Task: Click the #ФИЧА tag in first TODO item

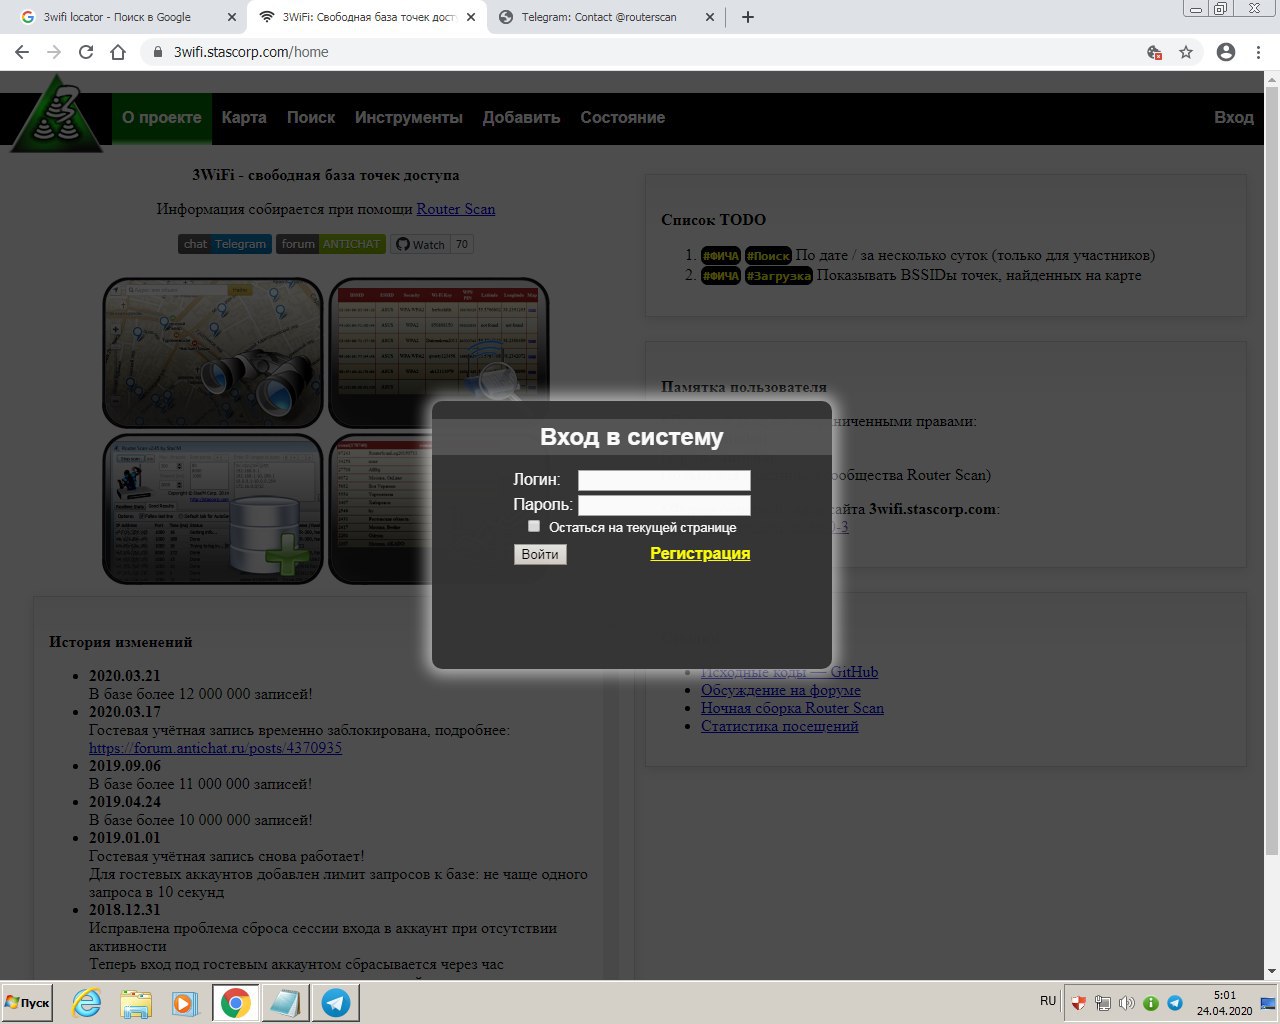Action: tap(720, 256)
